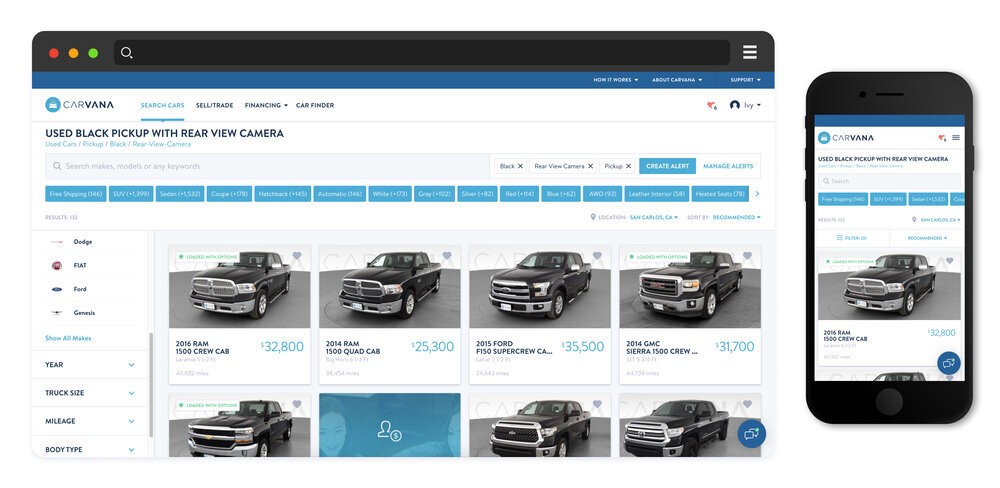Show more filter chips with the right chevron
Image resolution: width=1000 pixels, height=488 pixels.
click(757, 194)
